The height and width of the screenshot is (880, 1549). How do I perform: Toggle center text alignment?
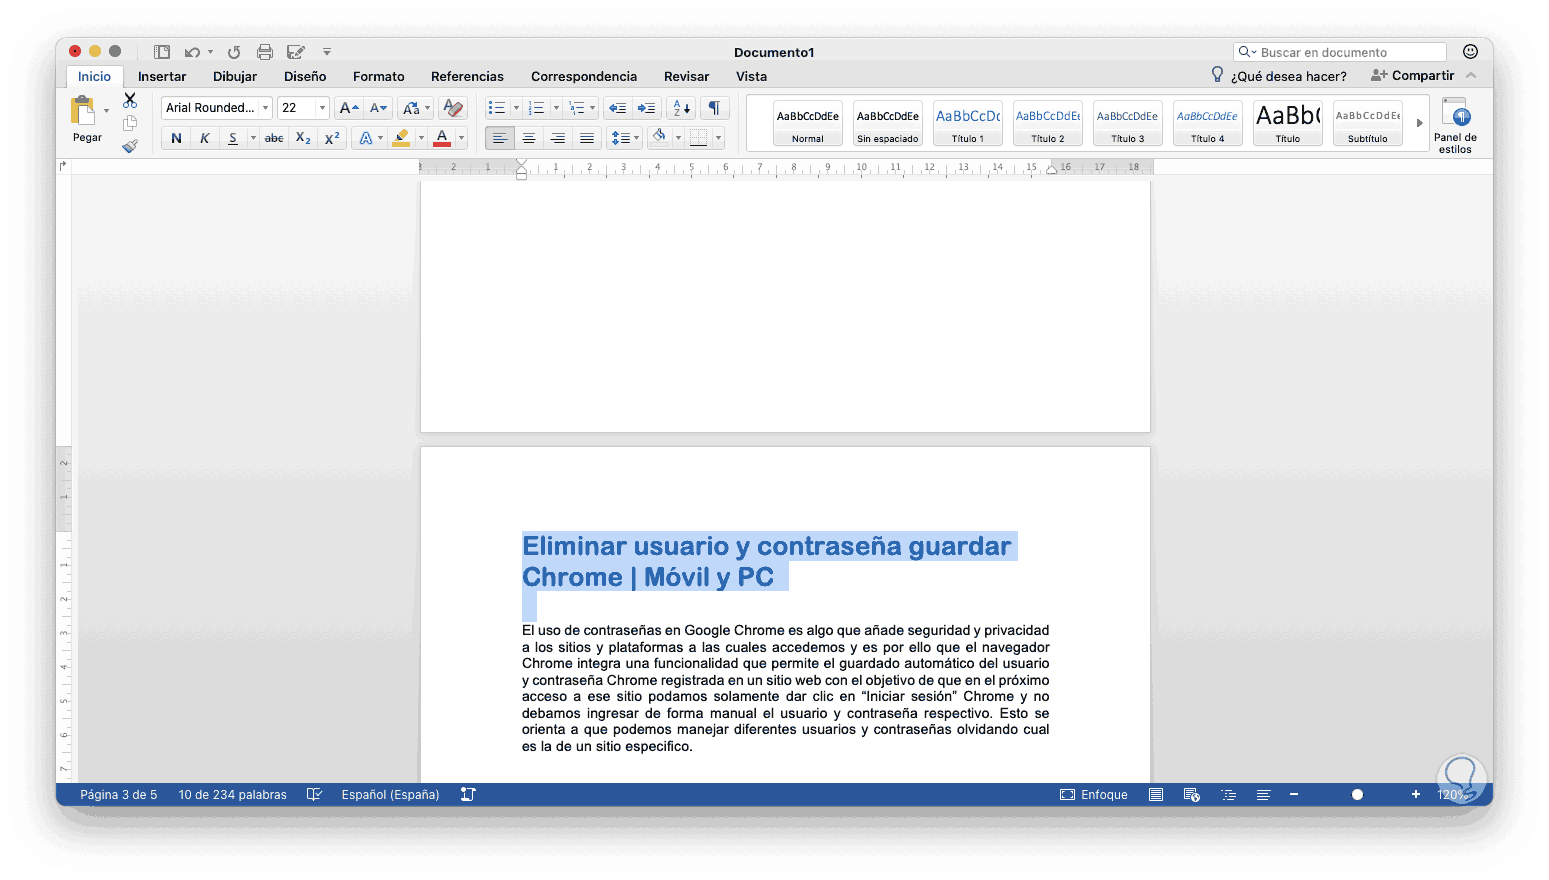click(x=529, y=138)
